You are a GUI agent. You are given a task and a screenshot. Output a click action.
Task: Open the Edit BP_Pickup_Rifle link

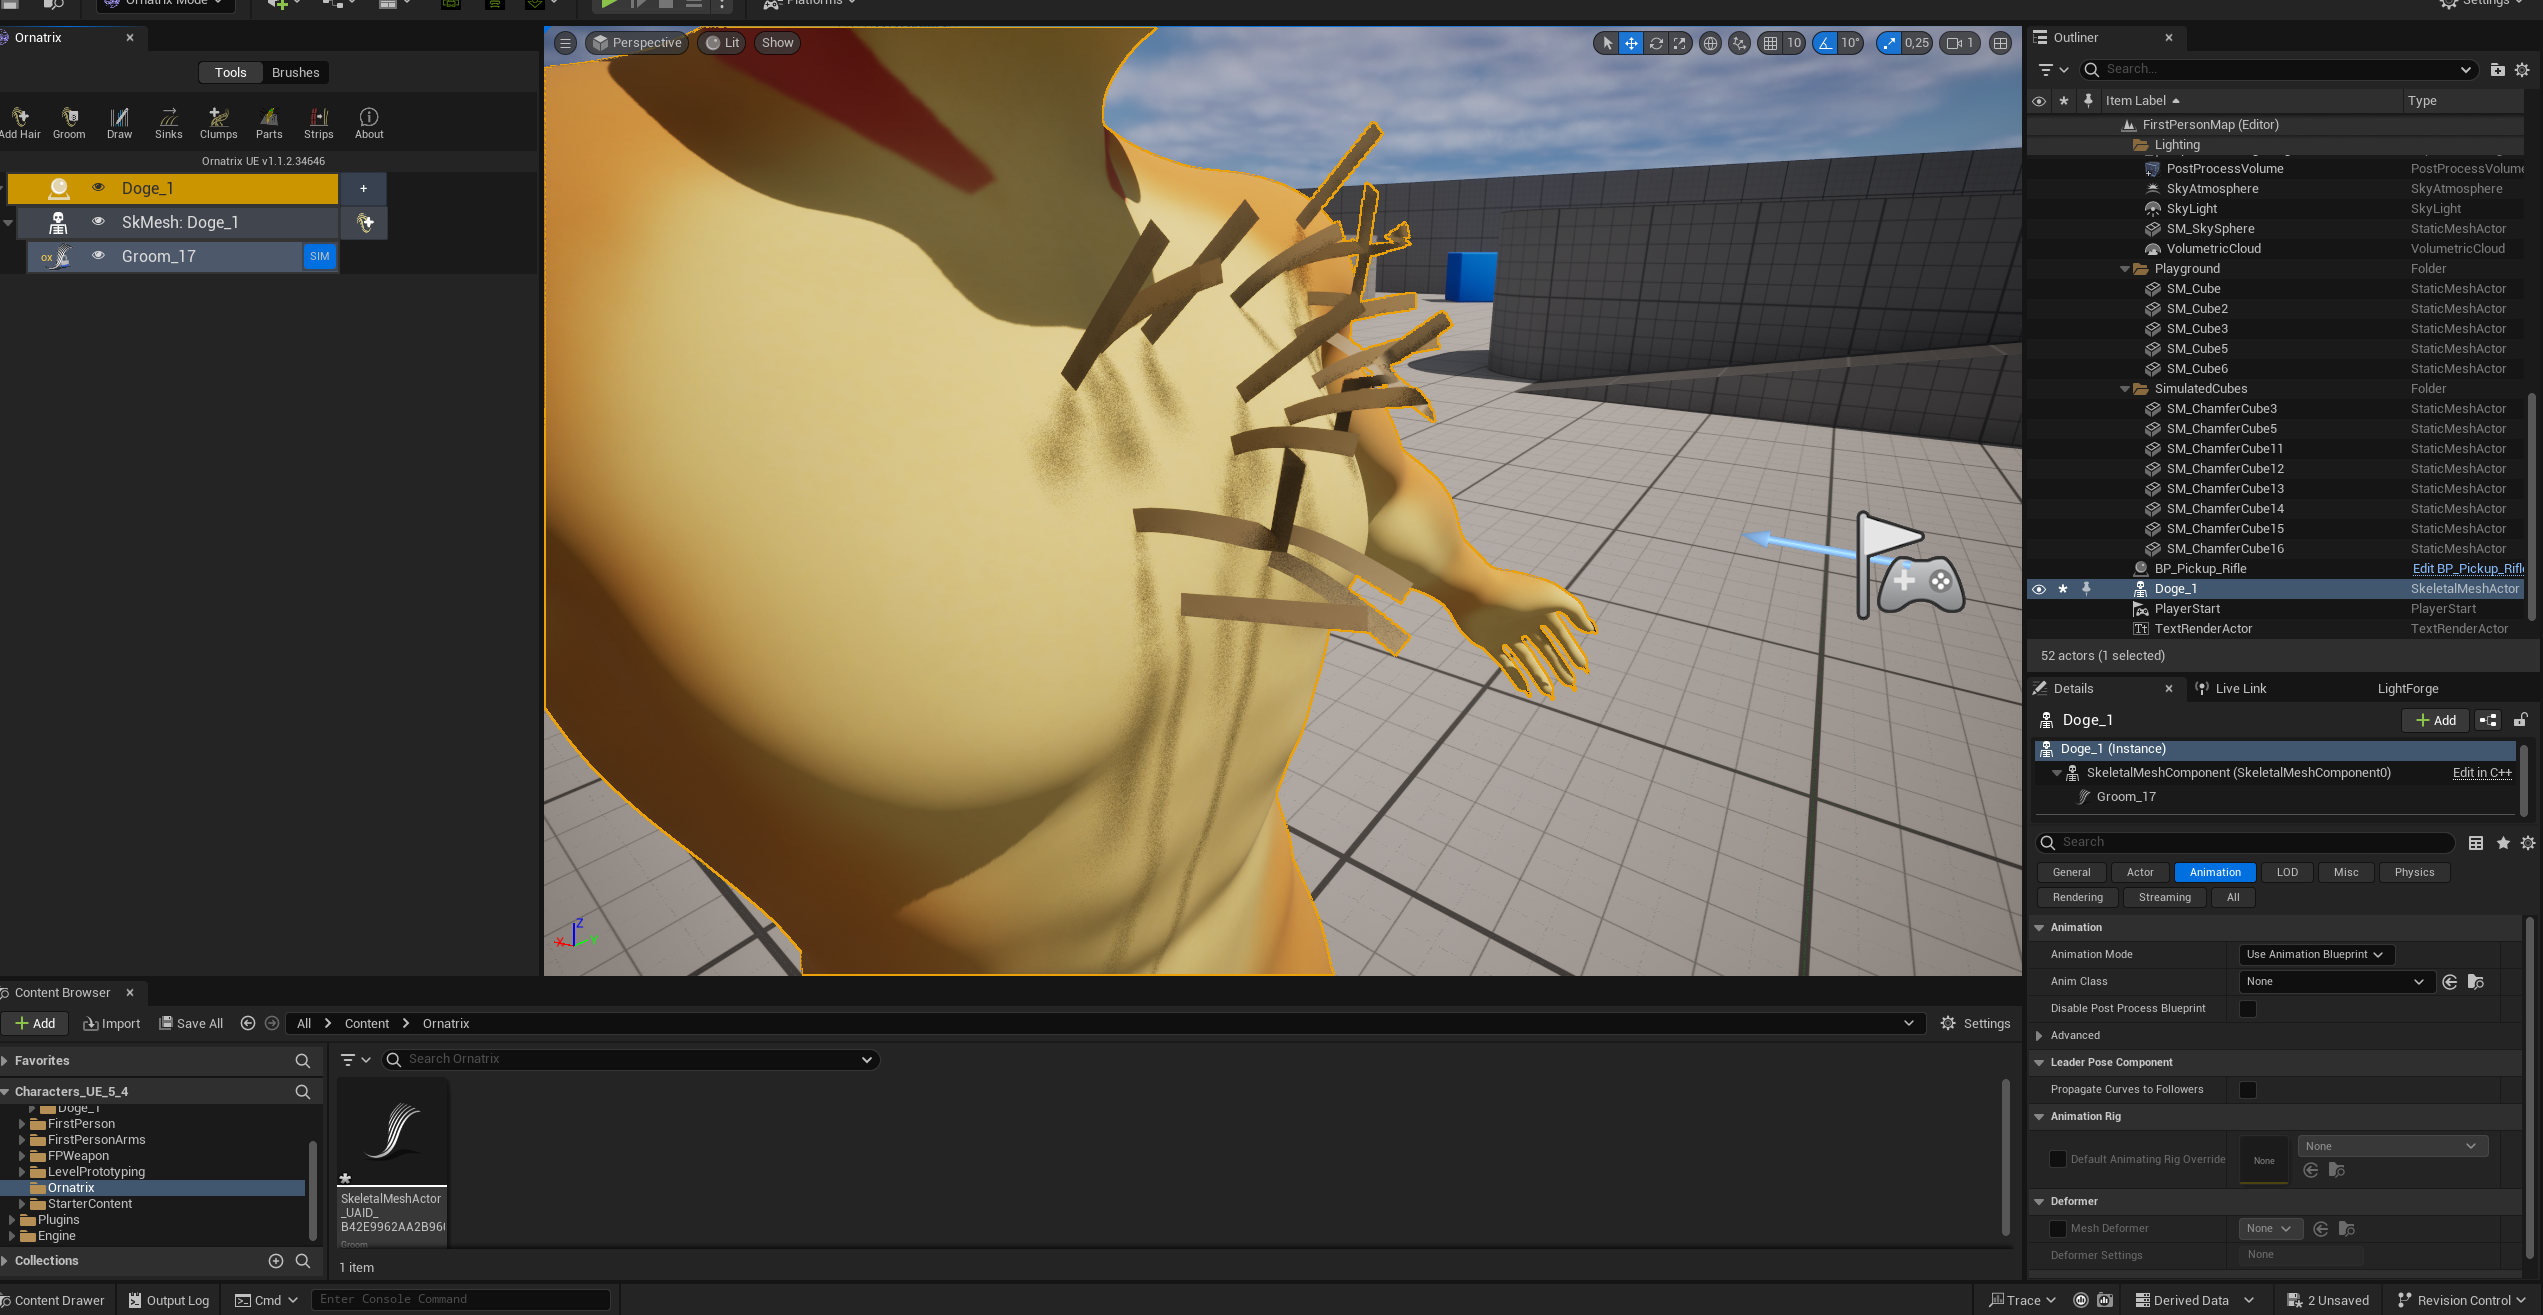pyautogui.click(x=2467, y=568)
